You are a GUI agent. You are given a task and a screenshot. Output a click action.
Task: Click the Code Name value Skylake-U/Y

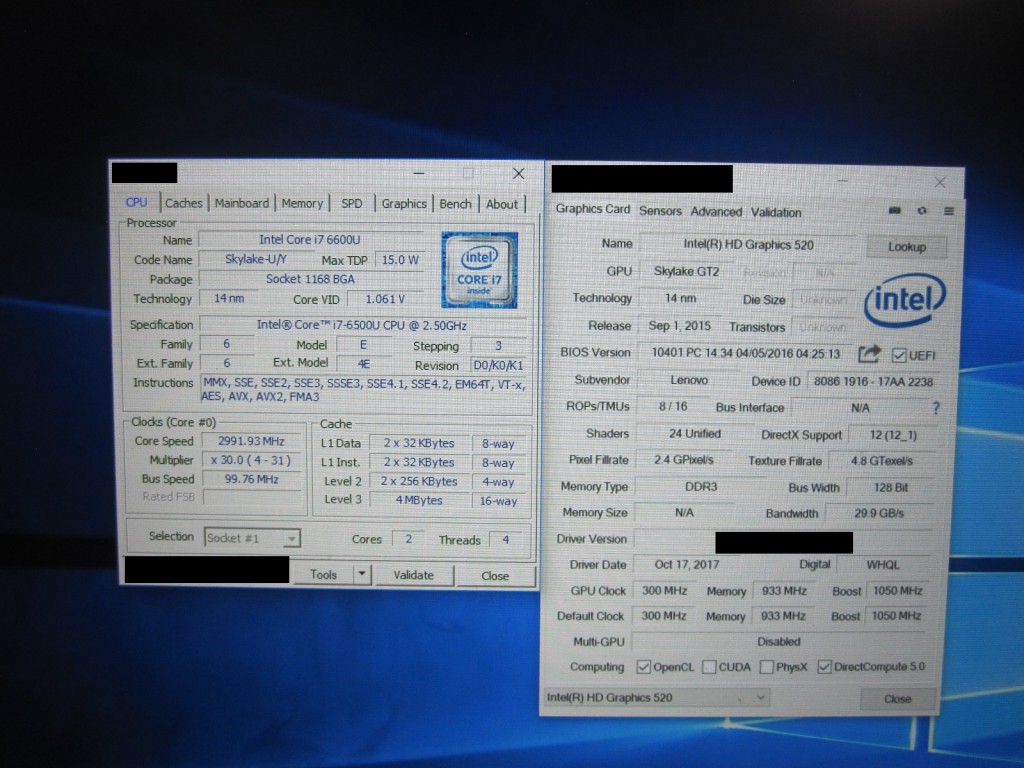click(256, 259)
